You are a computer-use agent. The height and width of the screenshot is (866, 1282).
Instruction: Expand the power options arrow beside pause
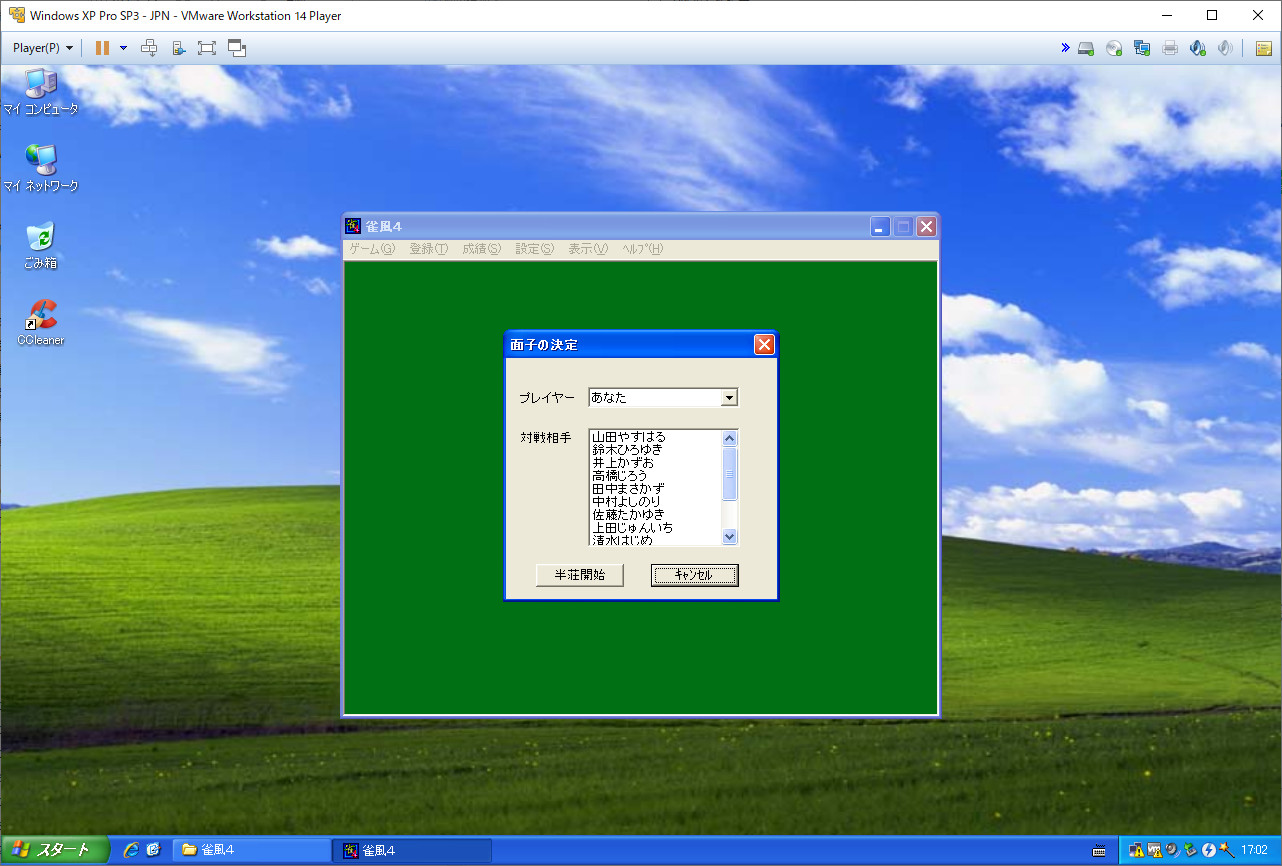(123, 48)
